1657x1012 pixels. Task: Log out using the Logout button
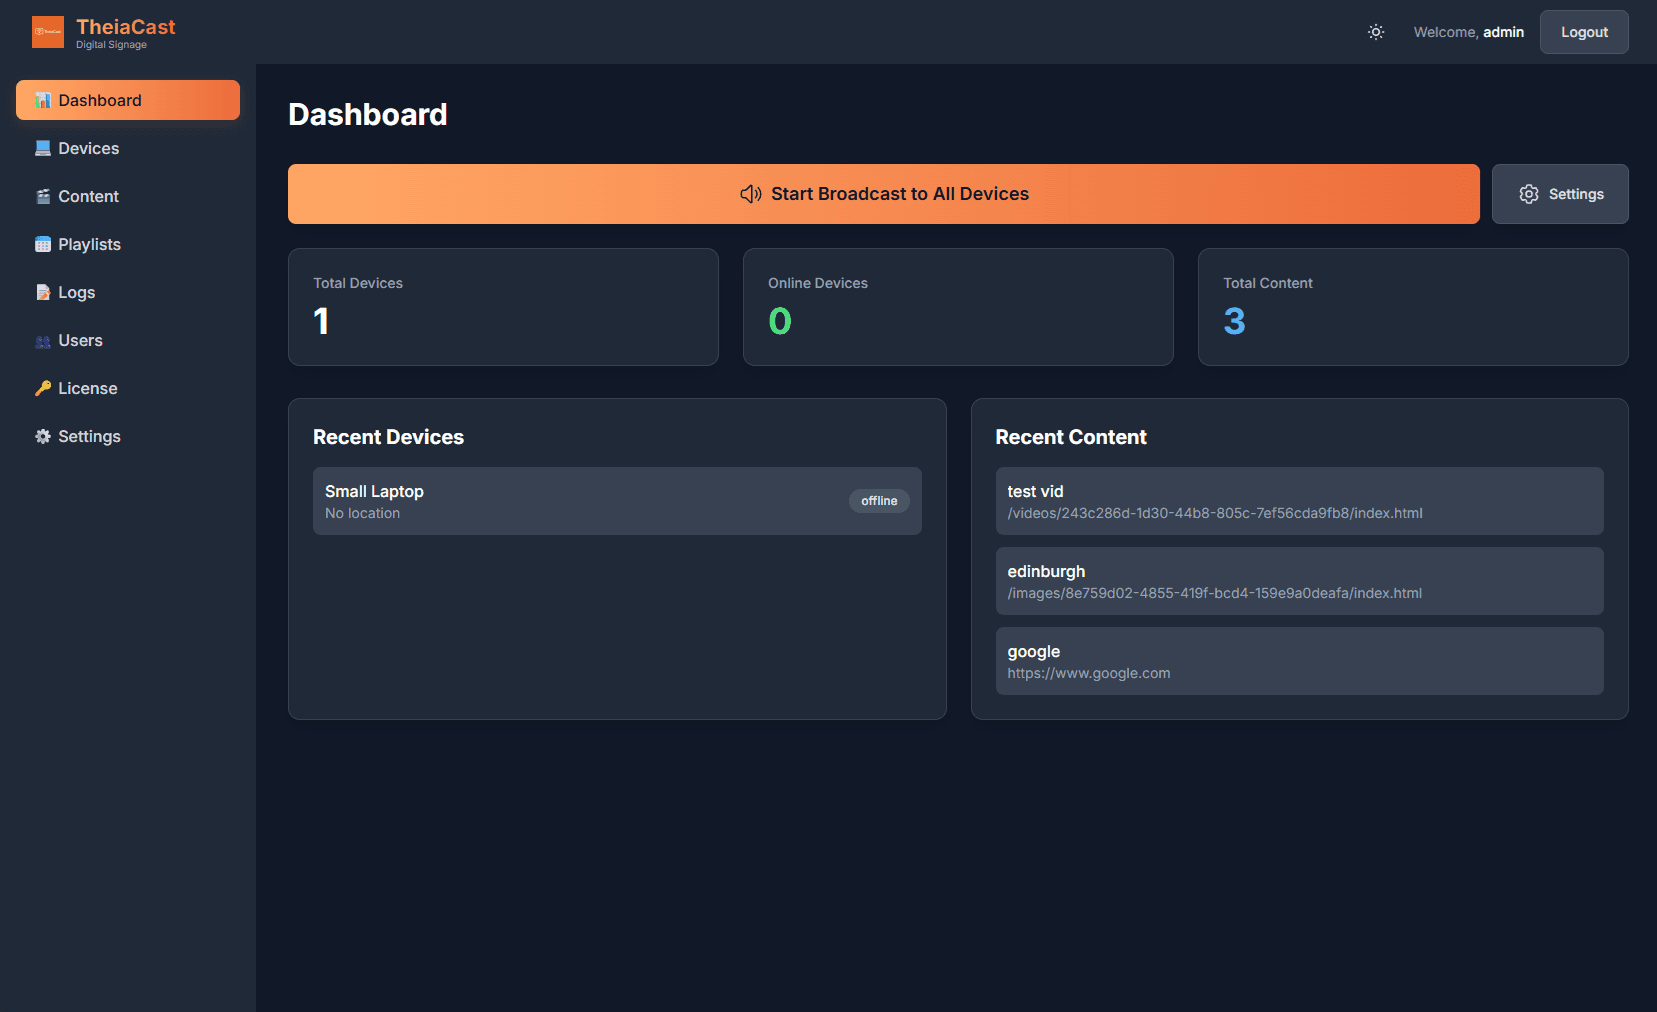(1583, 31)
